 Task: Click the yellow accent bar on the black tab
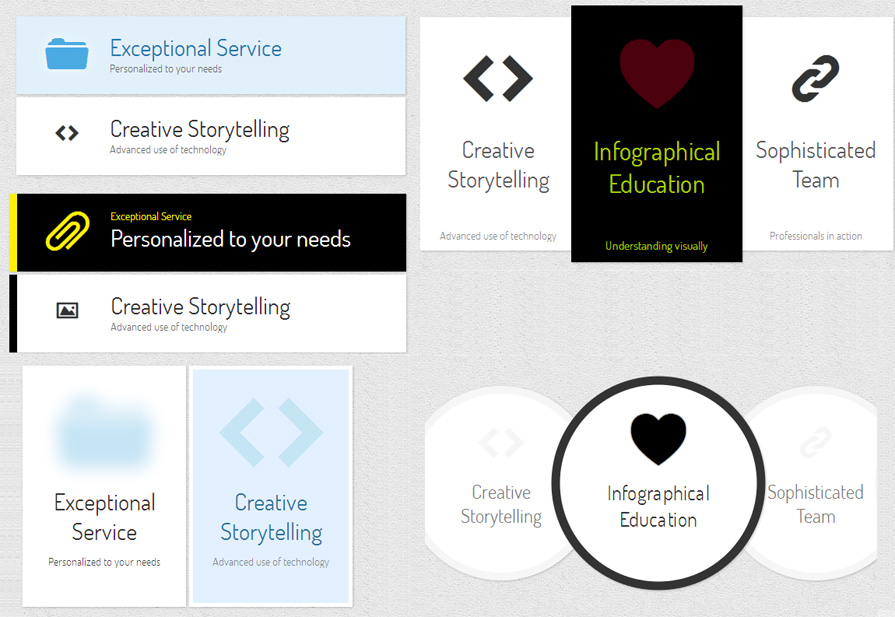pyautogui.click(x=13, y=233)
